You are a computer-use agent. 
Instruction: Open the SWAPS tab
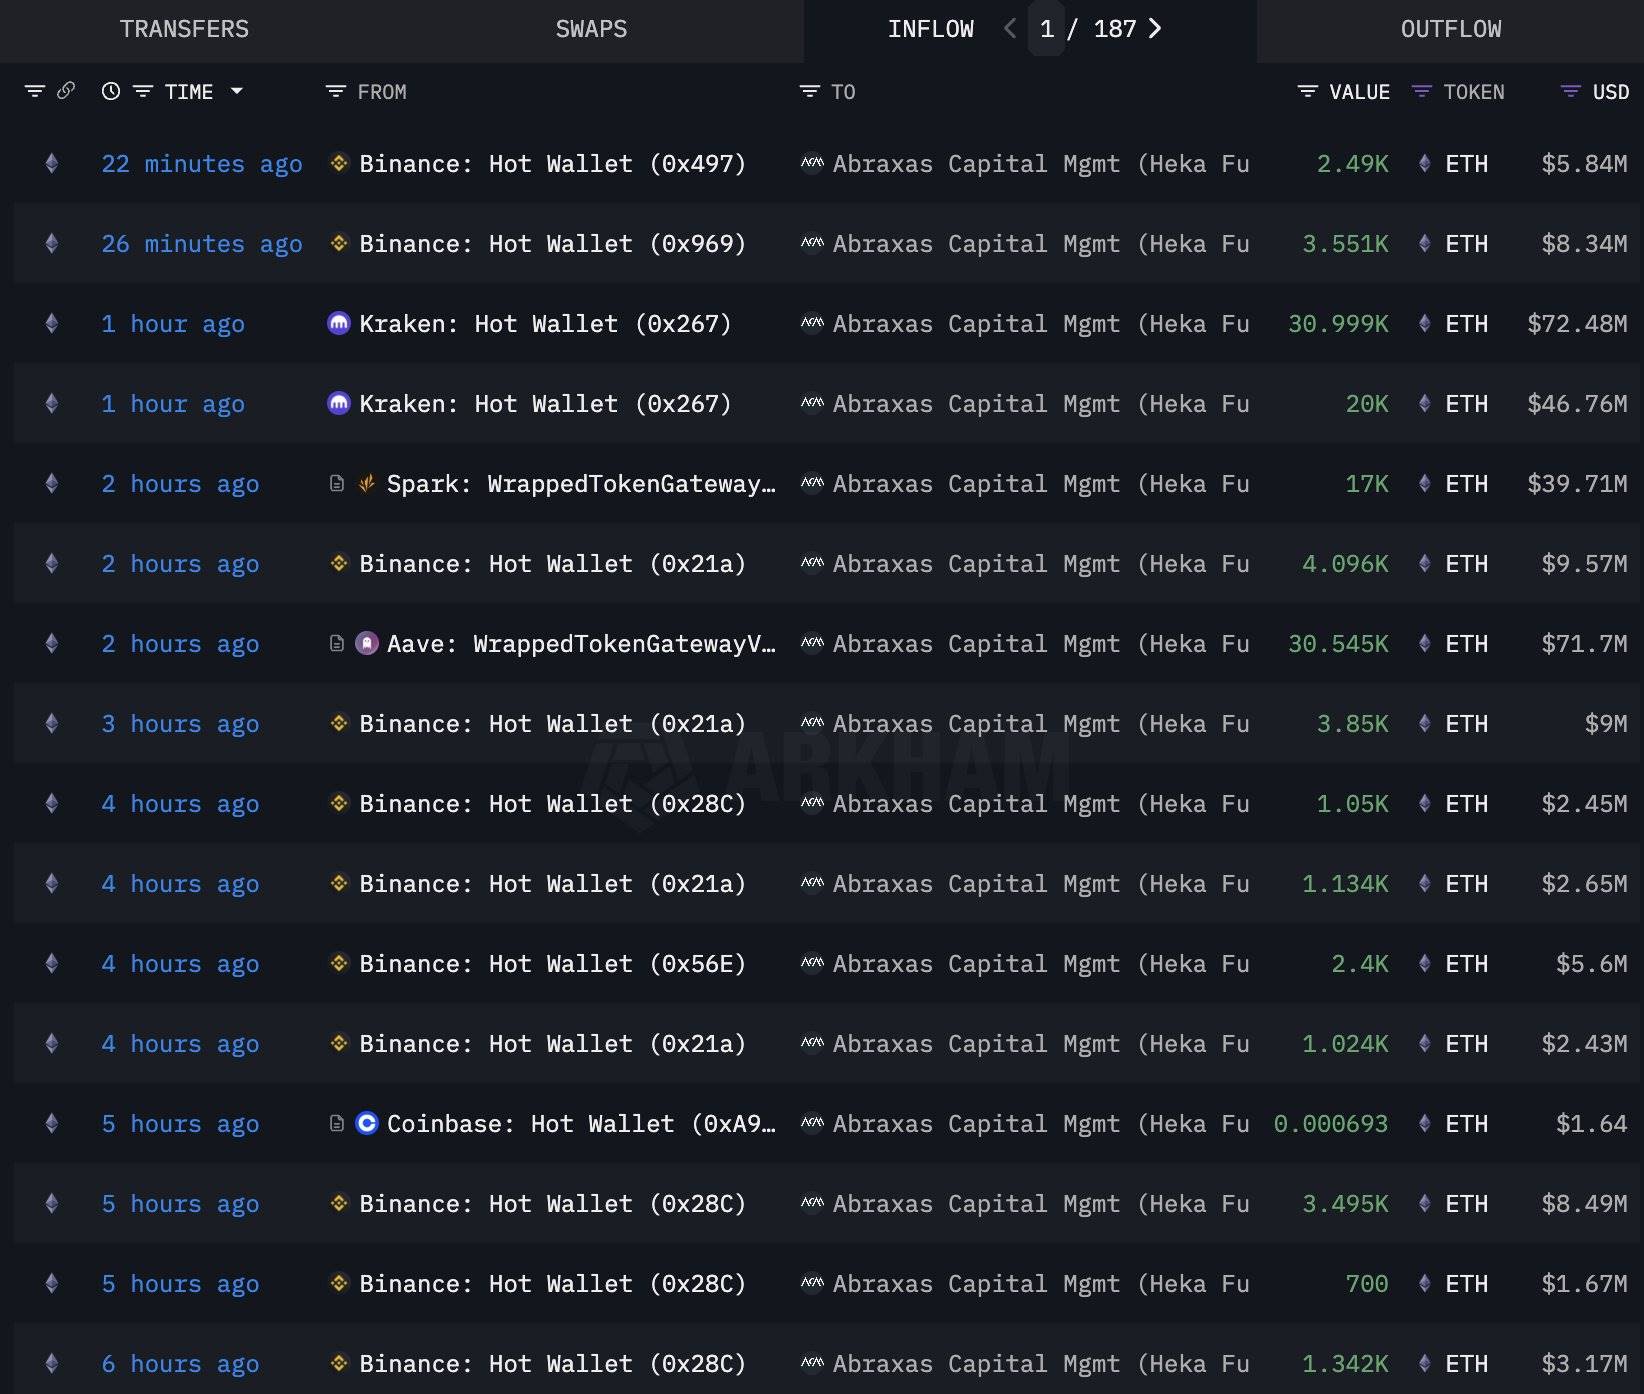click(591, 29)
